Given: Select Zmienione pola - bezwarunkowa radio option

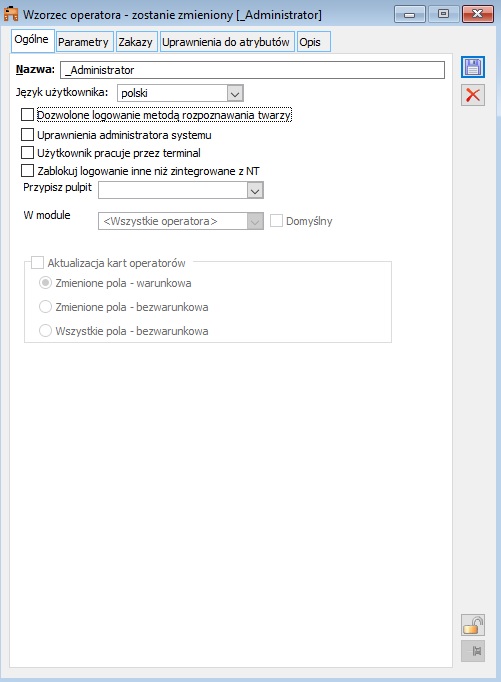Looking at the screenshot, I should coord(45,307).
